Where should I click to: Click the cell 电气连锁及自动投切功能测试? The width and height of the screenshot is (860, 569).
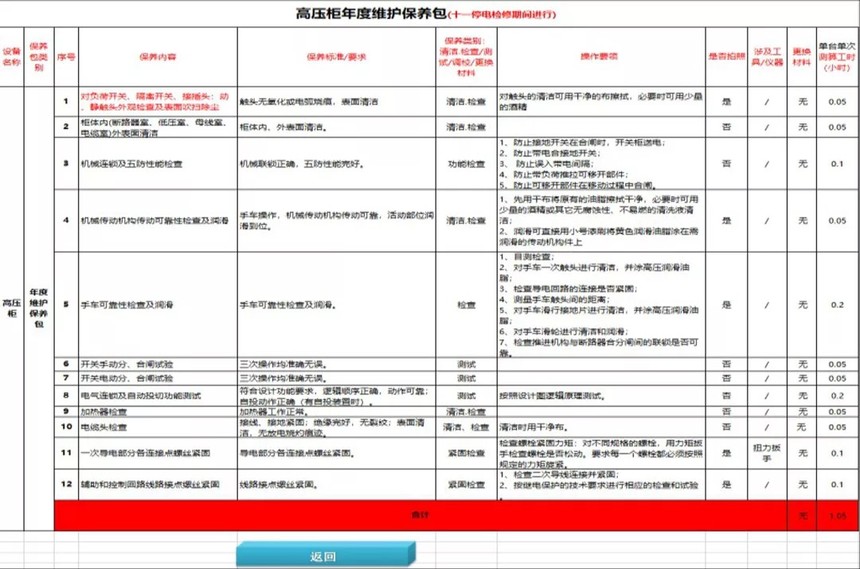[158, 396]
